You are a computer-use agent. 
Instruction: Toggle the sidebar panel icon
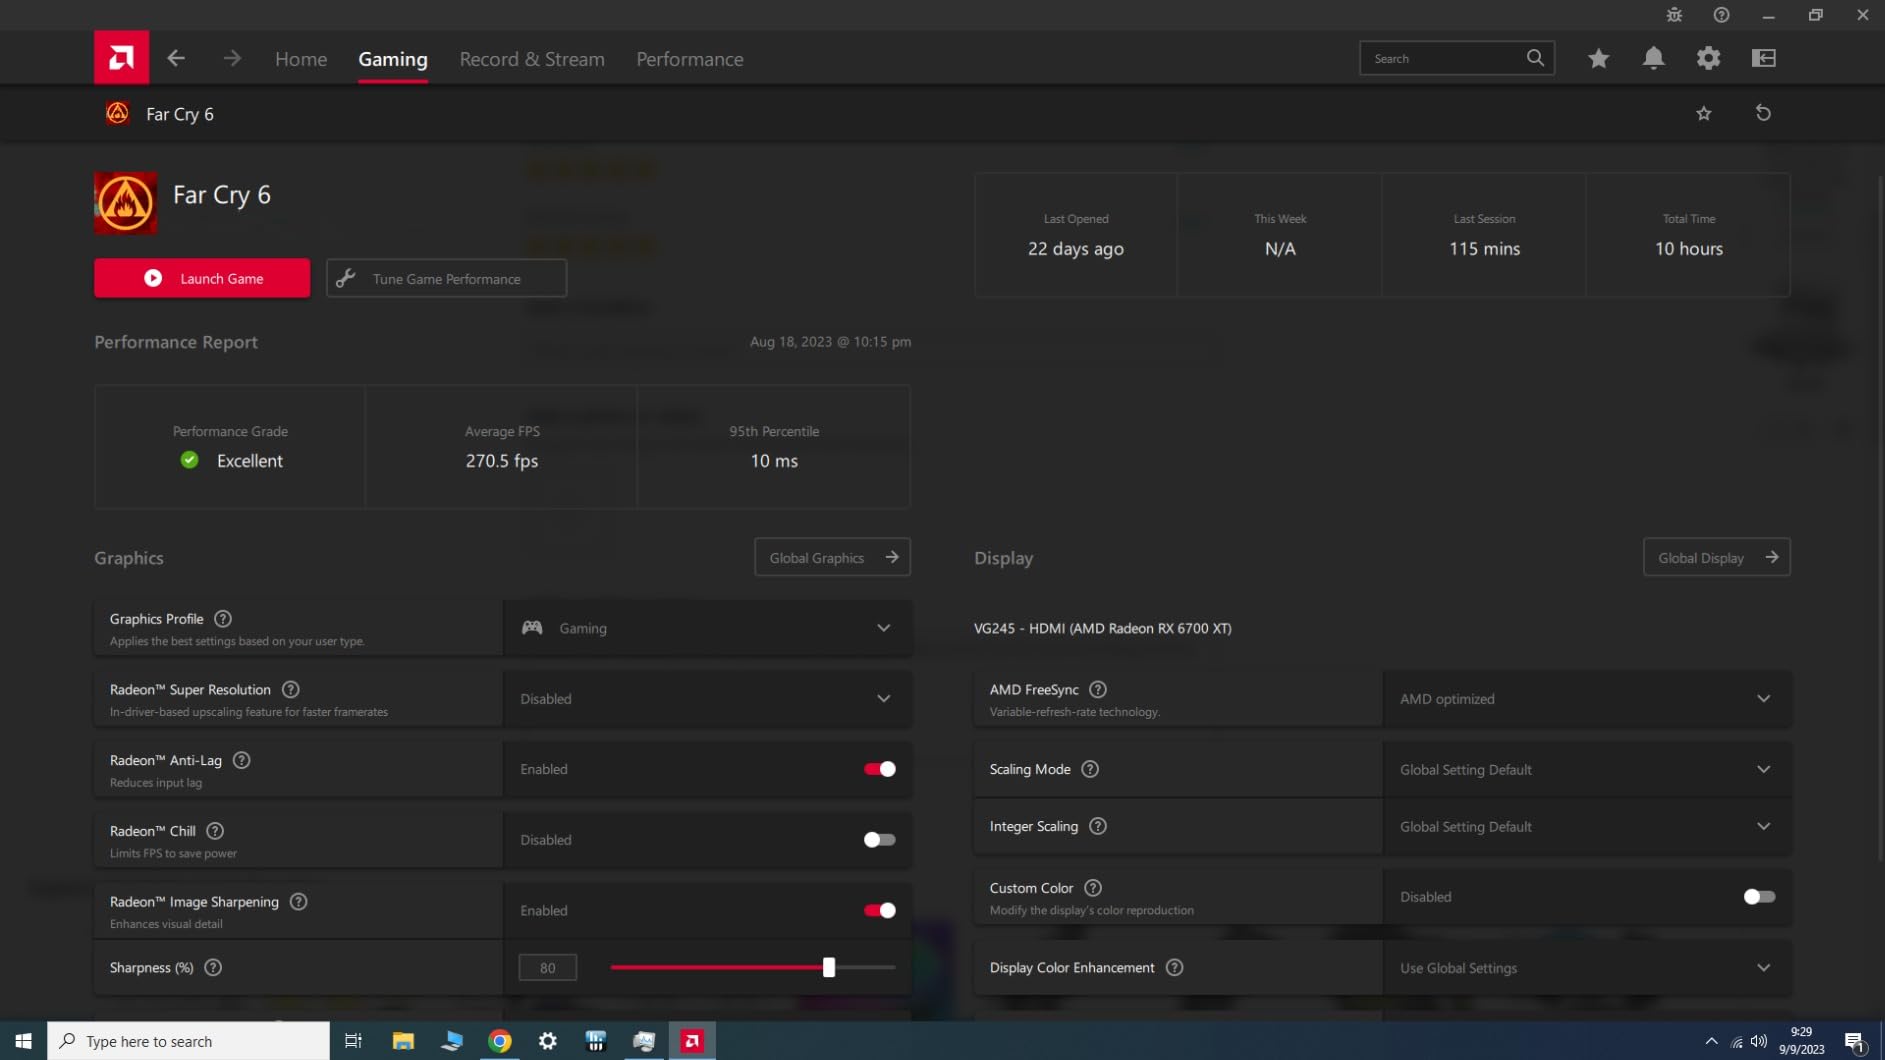click(x=1764, y=58)
